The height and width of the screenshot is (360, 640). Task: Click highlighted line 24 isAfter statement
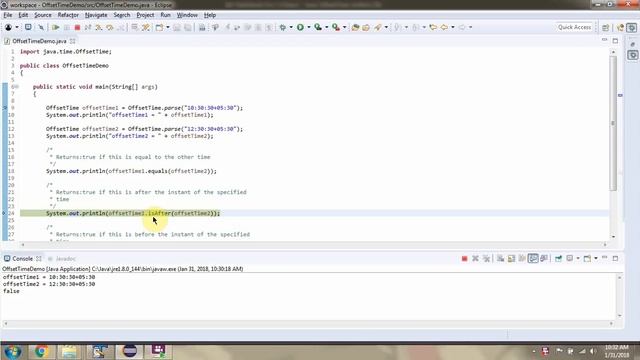[133, 213]
